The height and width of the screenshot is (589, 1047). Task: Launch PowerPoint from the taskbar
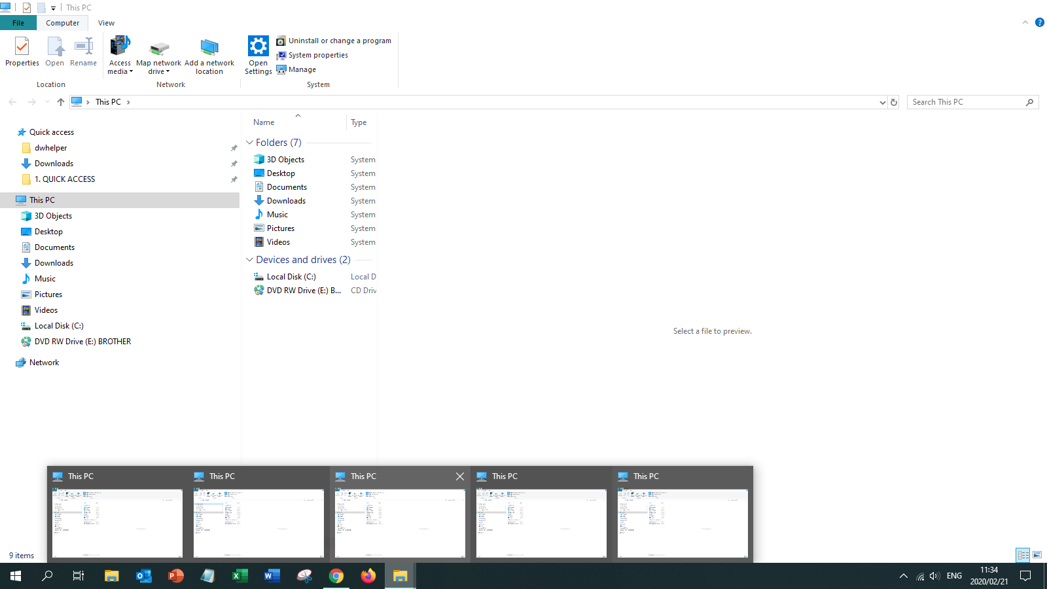(176, 576)
